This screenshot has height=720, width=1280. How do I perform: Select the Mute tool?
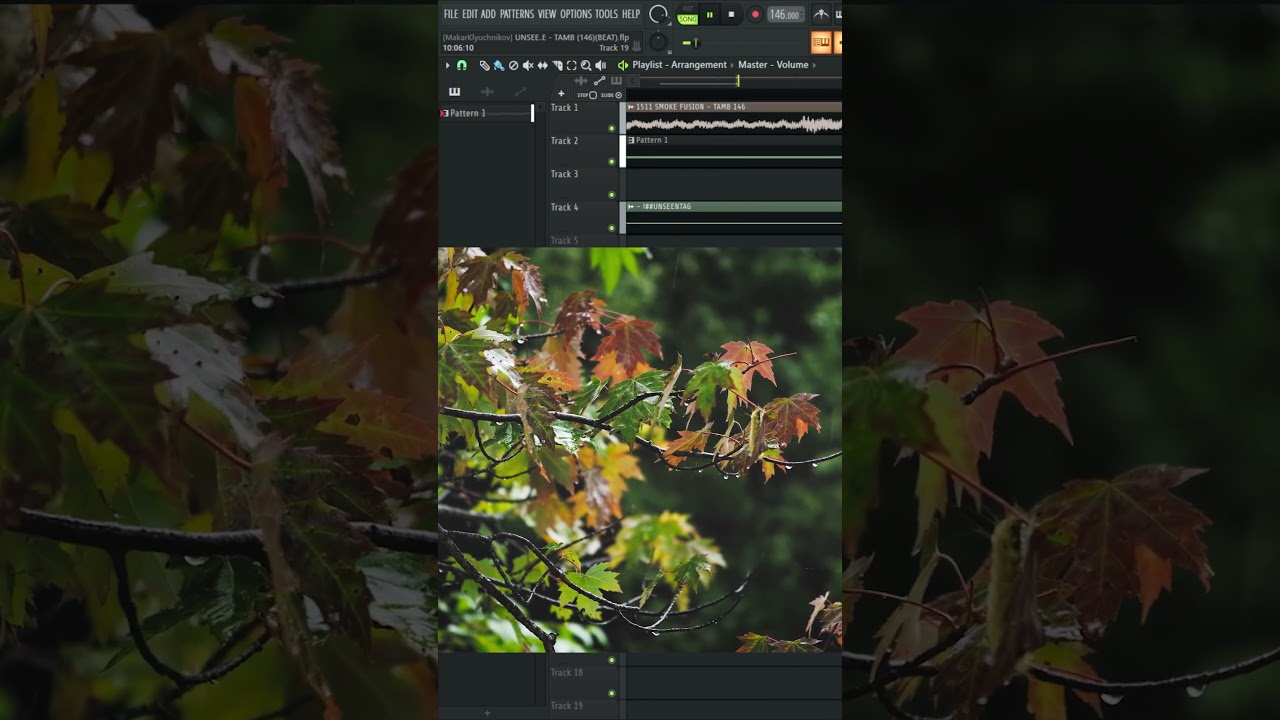(x=528, y=65)
